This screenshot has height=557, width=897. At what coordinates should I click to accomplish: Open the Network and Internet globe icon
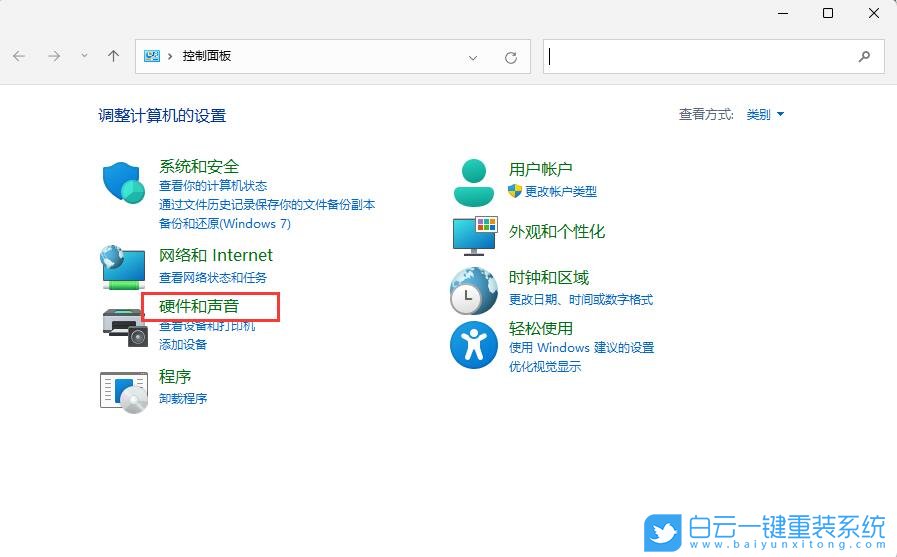click(x=123, y=268)
